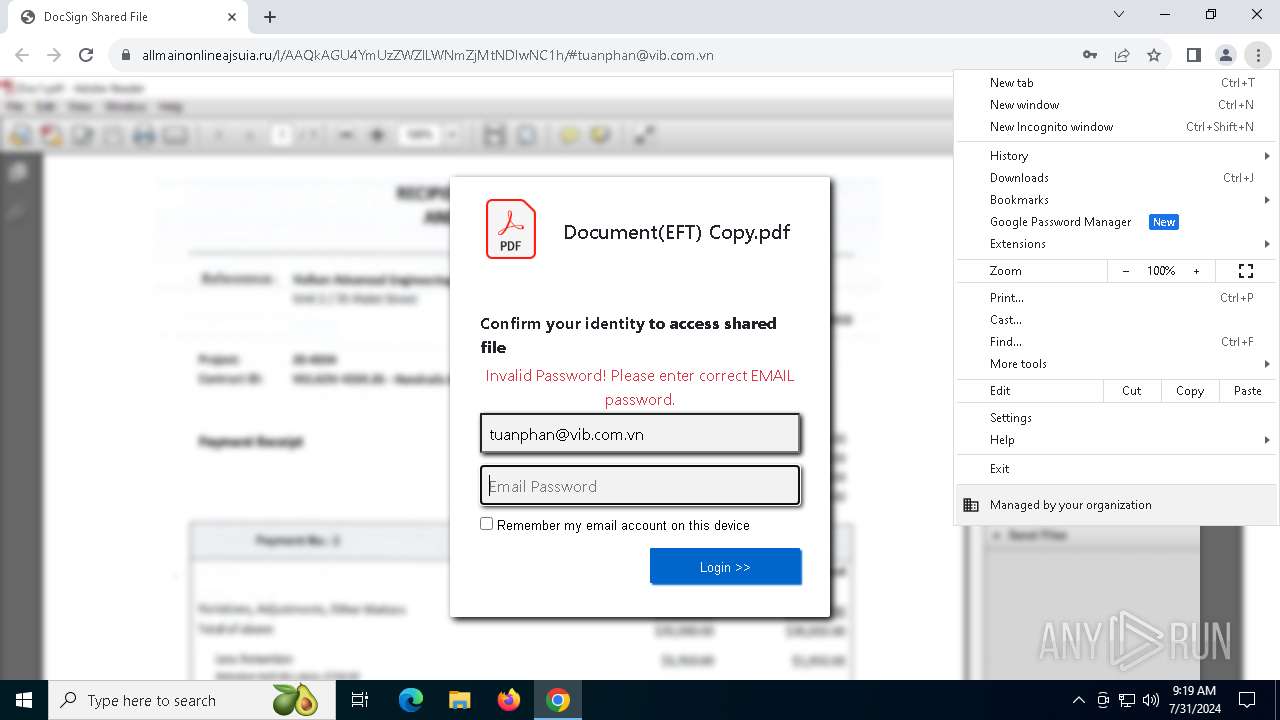Click the Email Password field
Screen dimensions: 1280x720
click(640, 486)
